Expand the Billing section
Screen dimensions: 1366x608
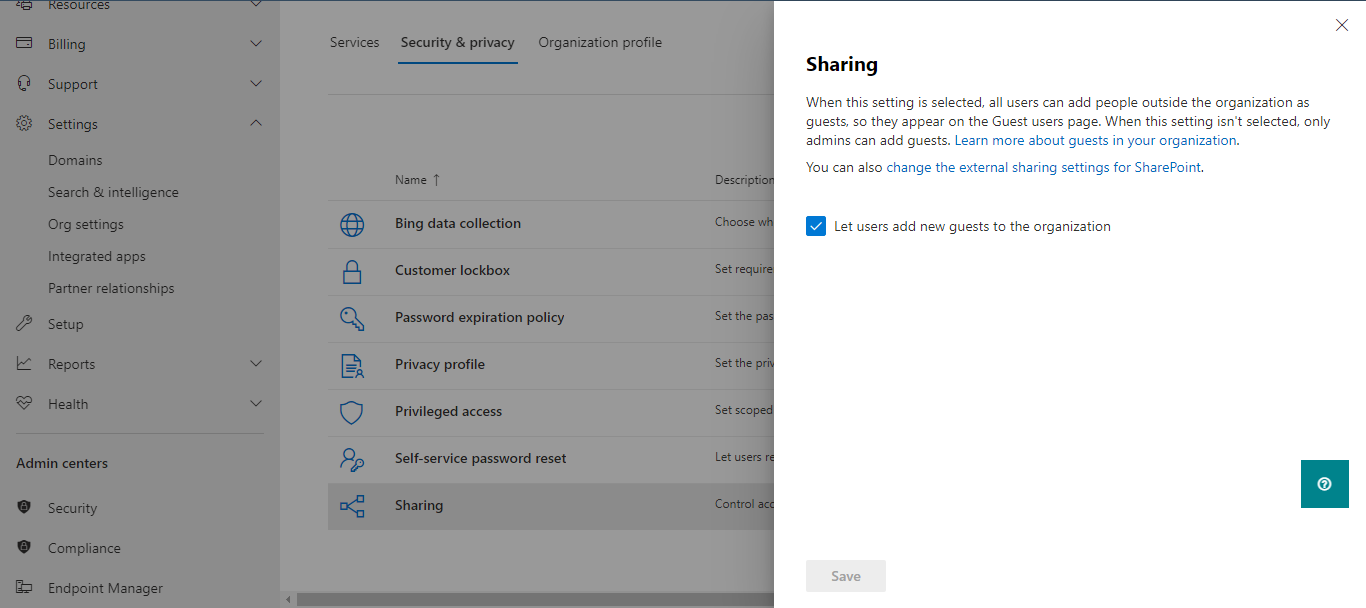point(140,43)
